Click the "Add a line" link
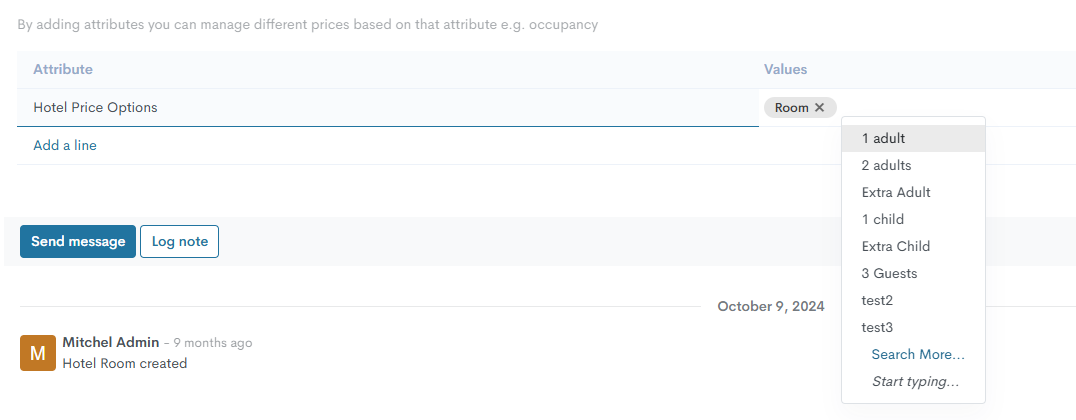This screenshot has height=420, width=1076. pyautogui.click(x=65, y=146)
